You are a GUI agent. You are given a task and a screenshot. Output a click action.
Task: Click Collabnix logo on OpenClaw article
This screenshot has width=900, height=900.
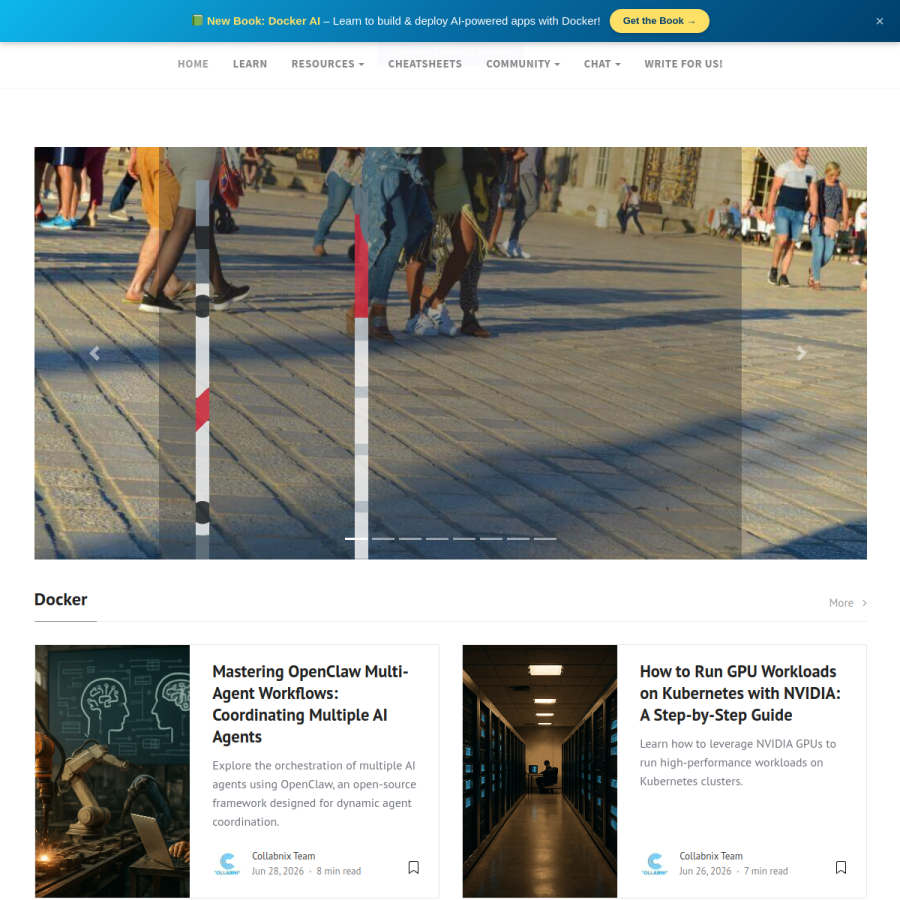coord(227,864)
